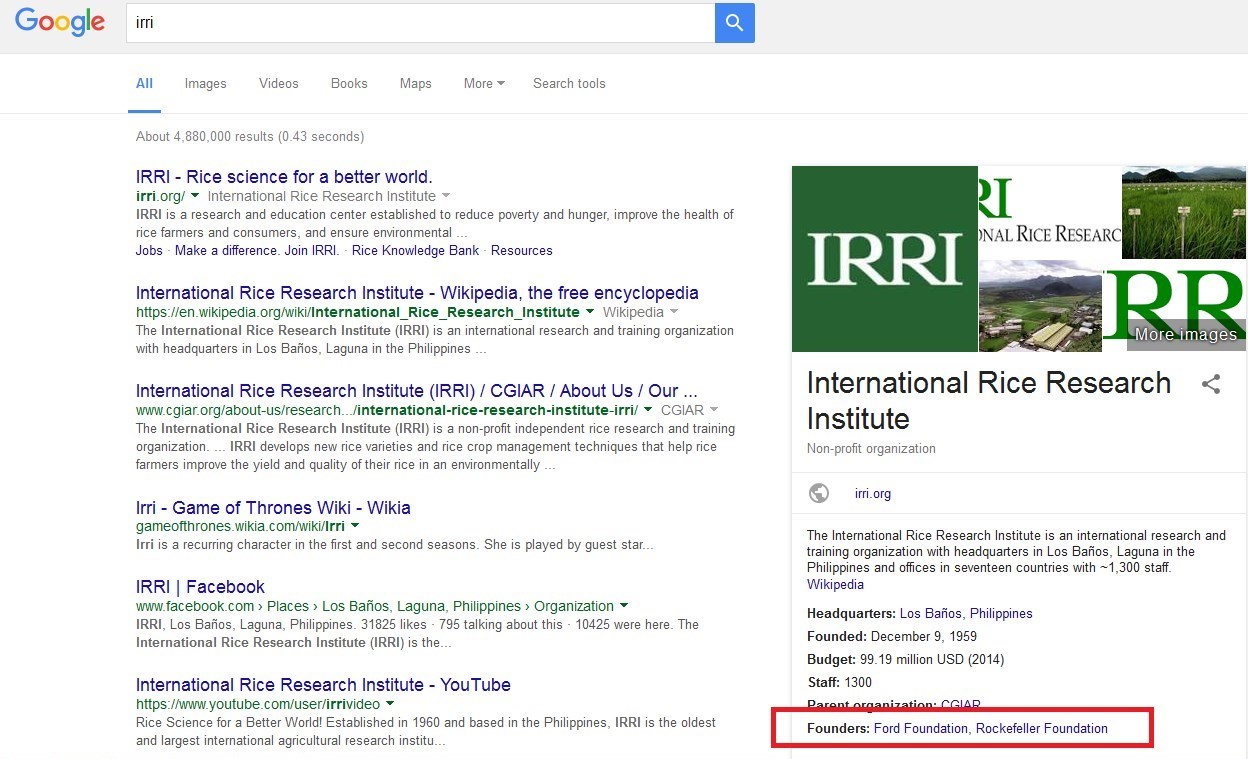The height and width of the screenshot is (759, 1248).
Task: Click the globe icon beside irri.org
Action: click(819, 493)
